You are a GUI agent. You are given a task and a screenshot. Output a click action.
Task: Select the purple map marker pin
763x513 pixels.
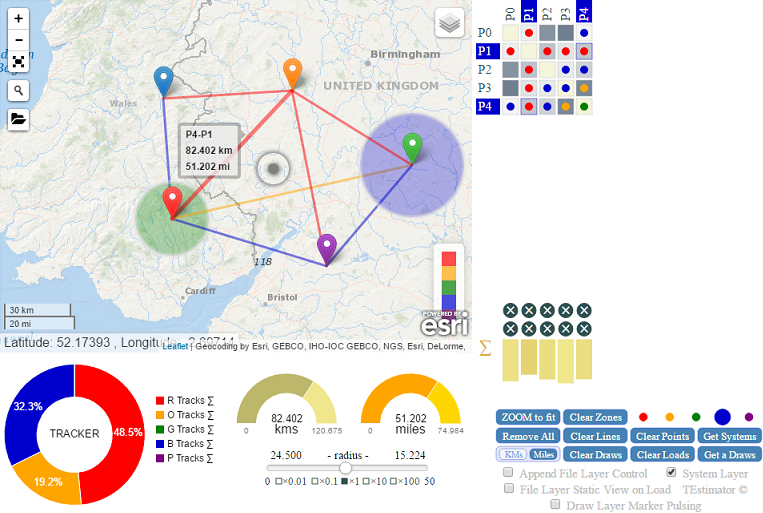point(327,247)
